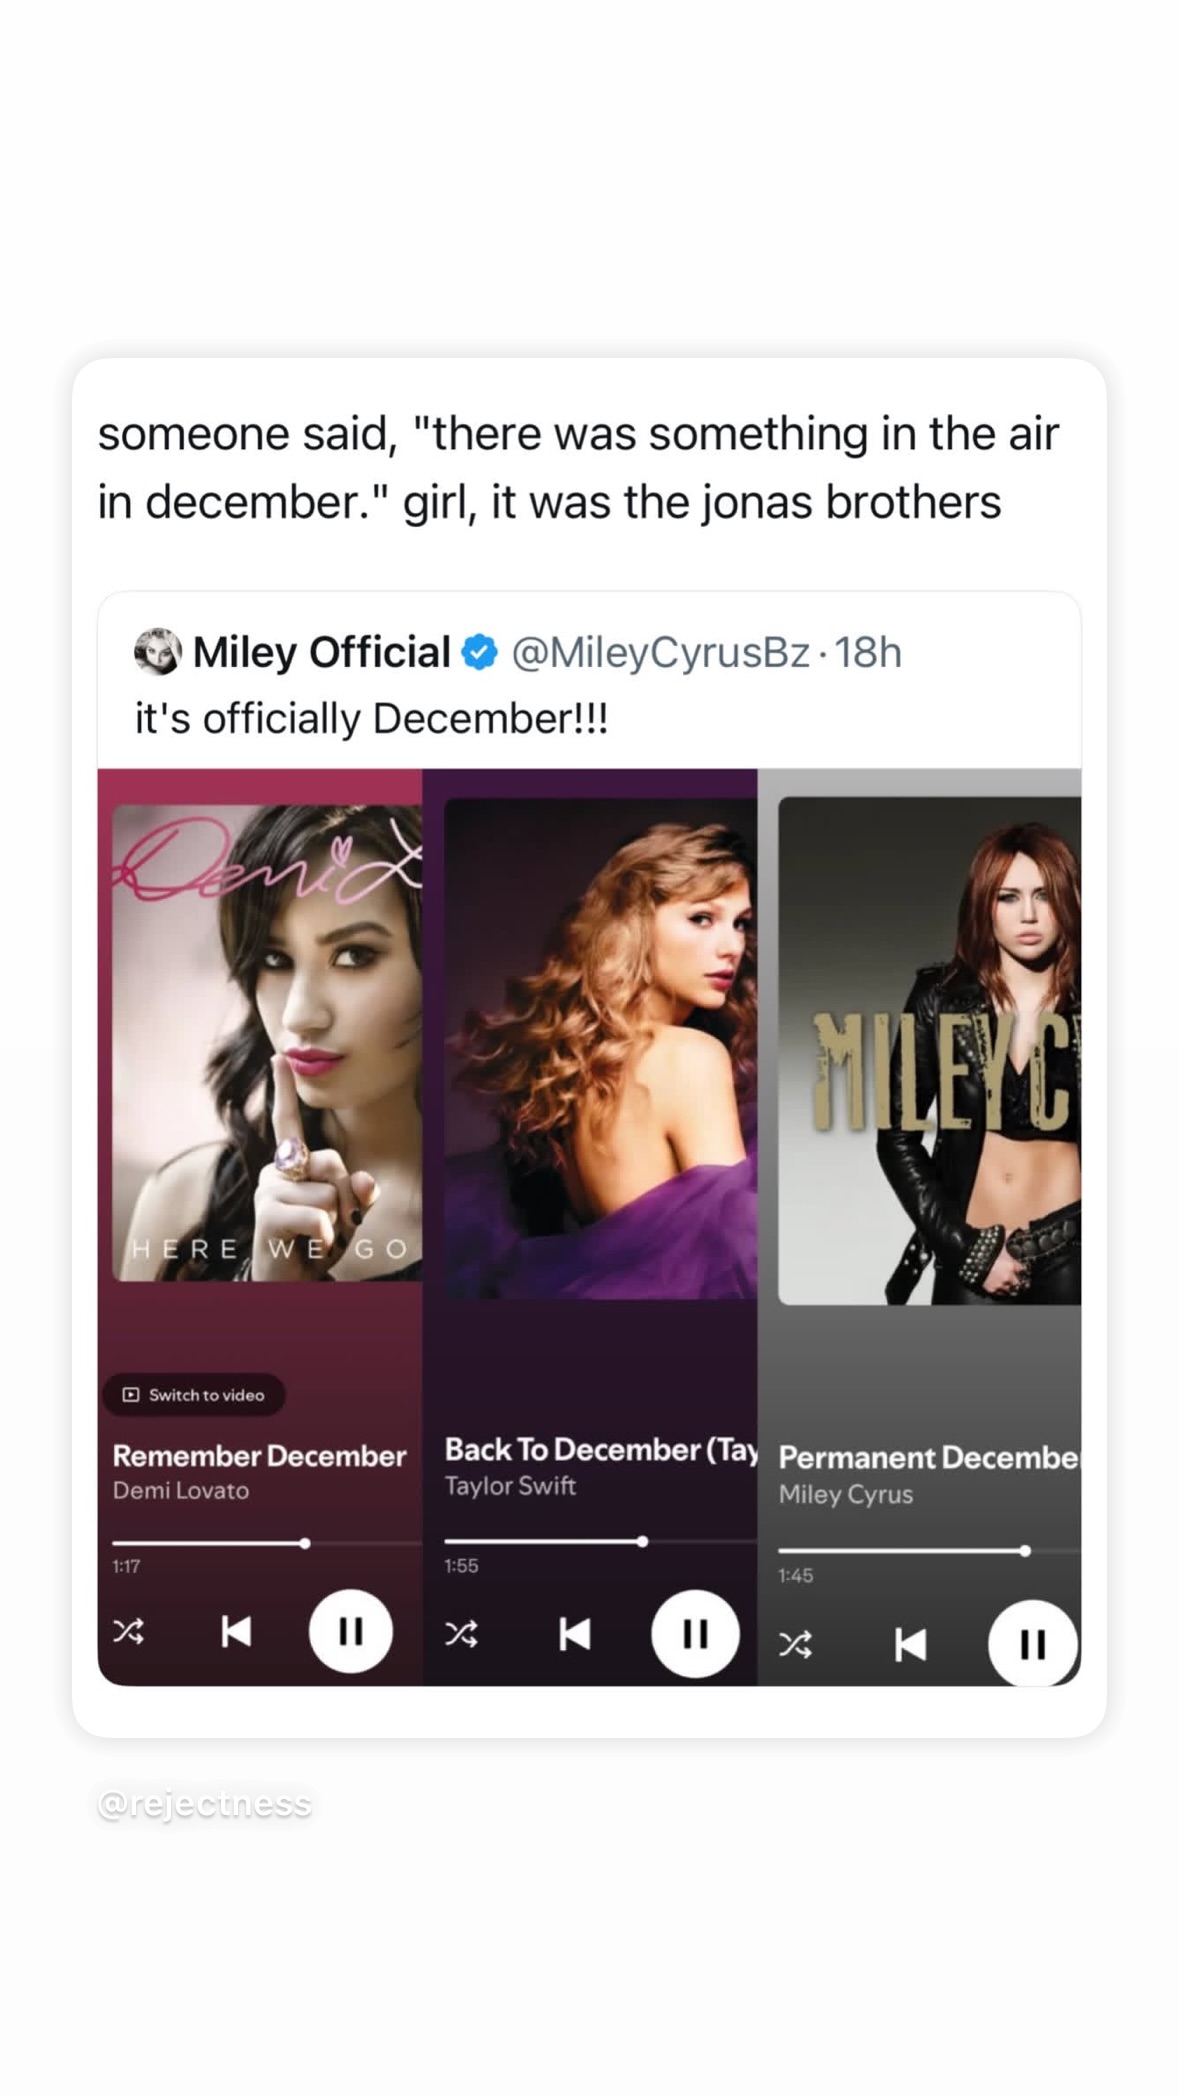Click the Back To December progress knob
The width and height of the screenshot is (1179, 2096).
pyautogui.click(x=642, y=1541)
